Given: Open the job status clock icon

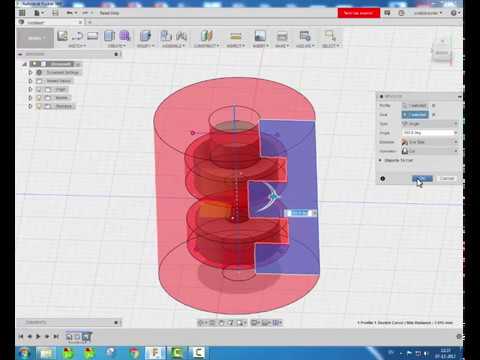Looking at the screenshot, I should (x=401, y=13).
